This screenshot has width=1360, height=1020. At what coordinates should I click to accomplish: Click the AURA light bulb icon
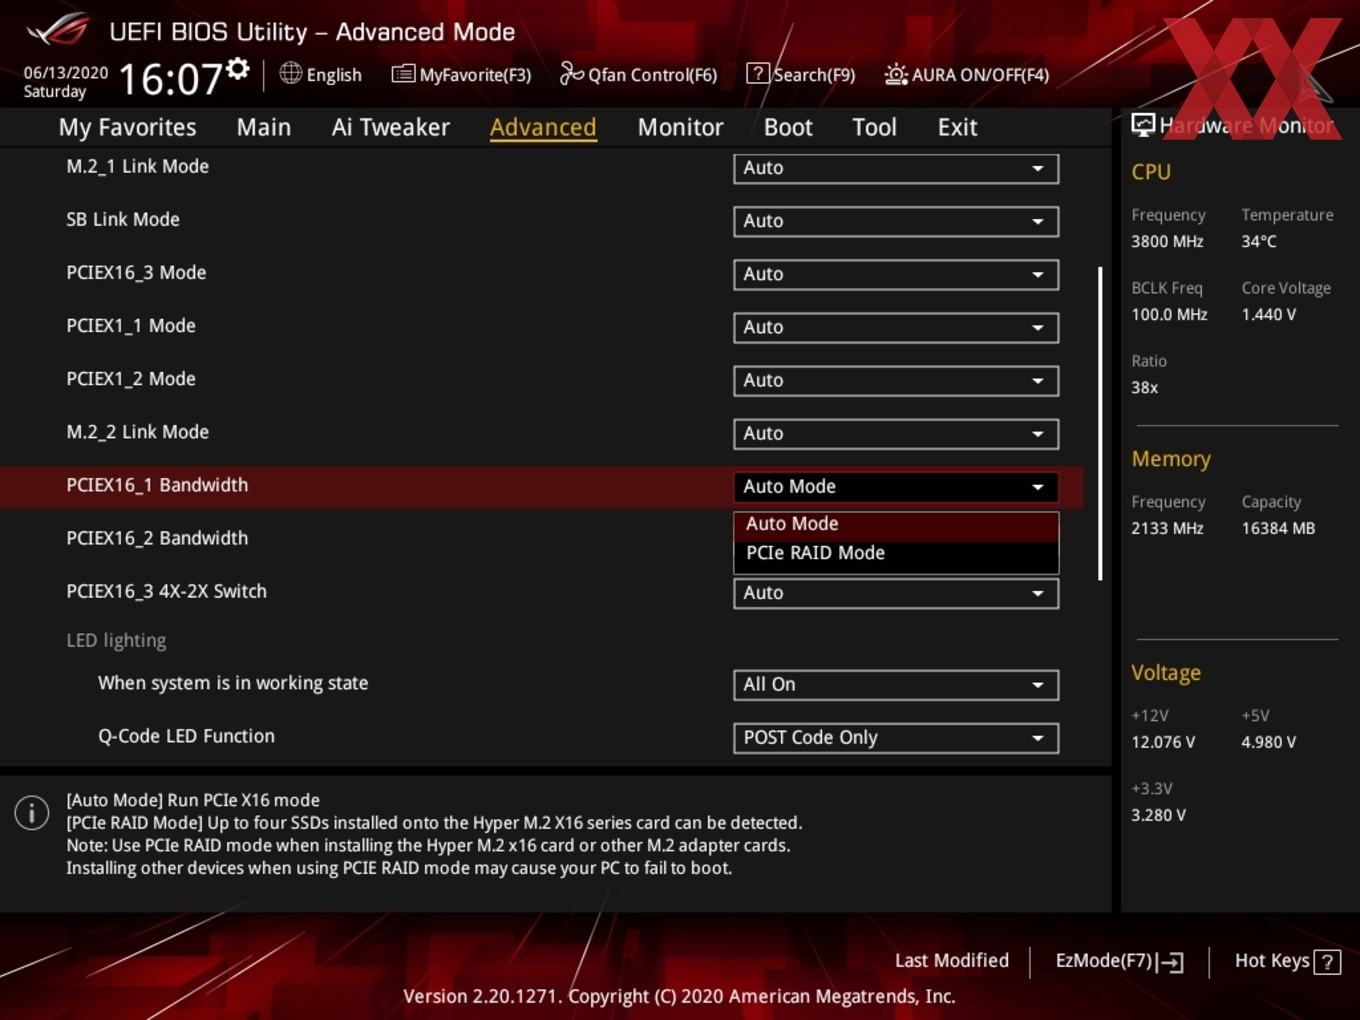(x=896, y=74)
